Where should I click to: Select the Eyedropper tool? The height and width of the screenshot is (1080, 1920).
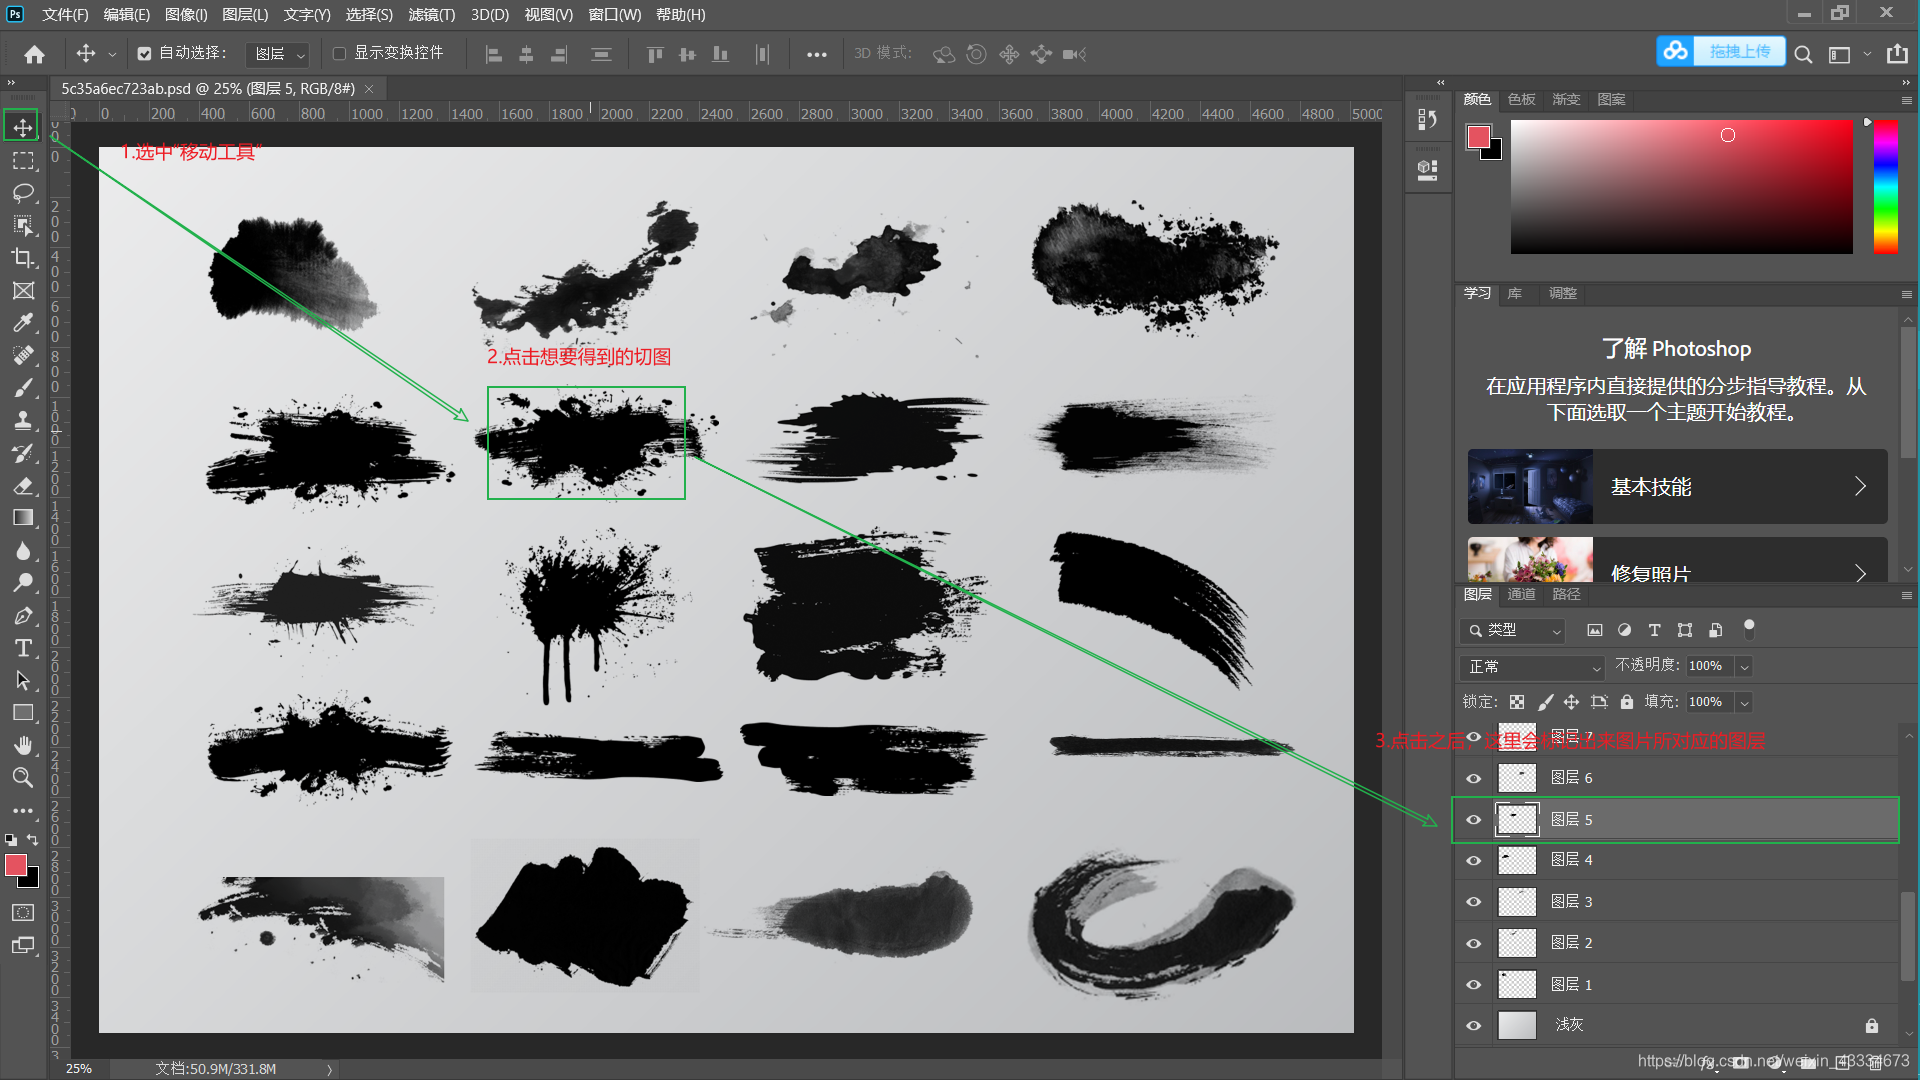(x=23, y=322)
